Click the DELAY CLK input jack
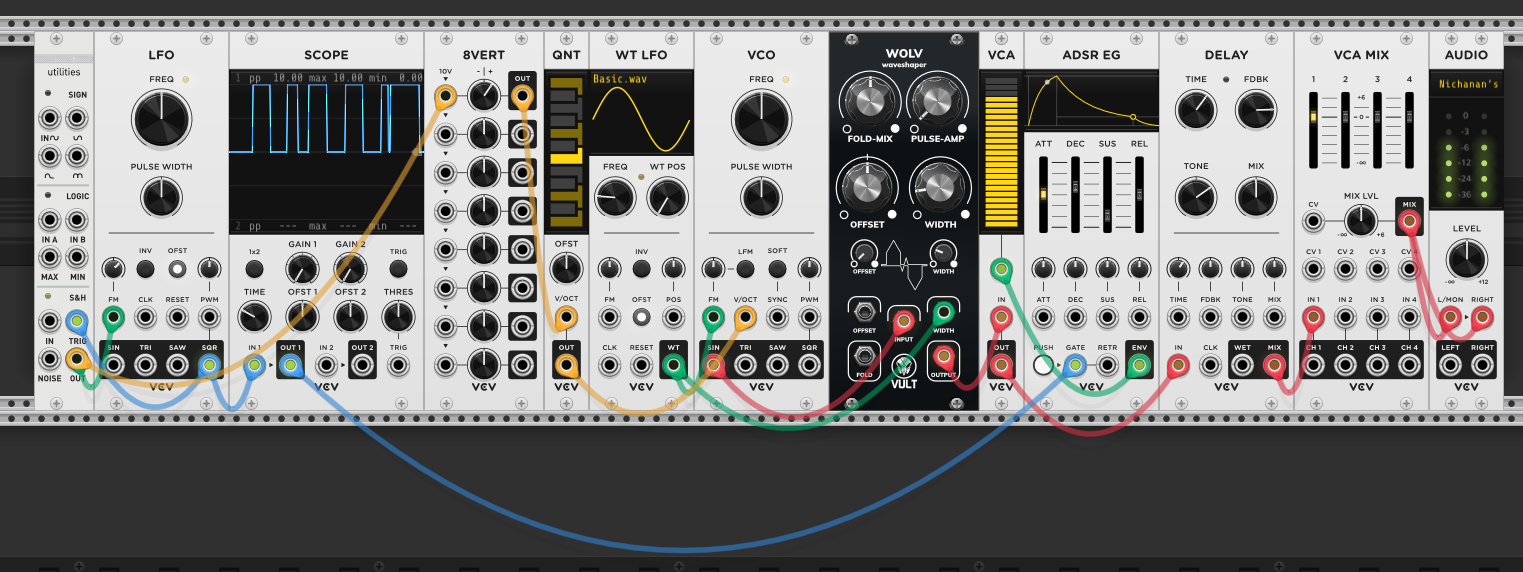The image size is (1523, 572). tap(1210, 365)
